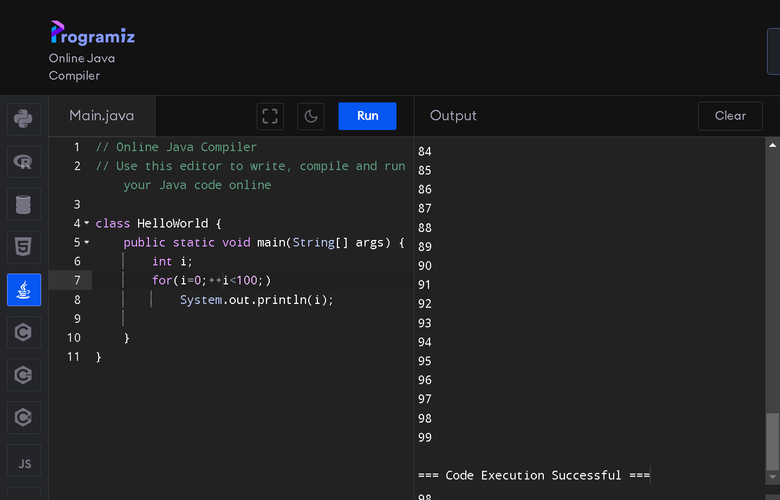The image size is (780, 500).
Task: Click the active Java compiler icon
Action: (24, 290)
